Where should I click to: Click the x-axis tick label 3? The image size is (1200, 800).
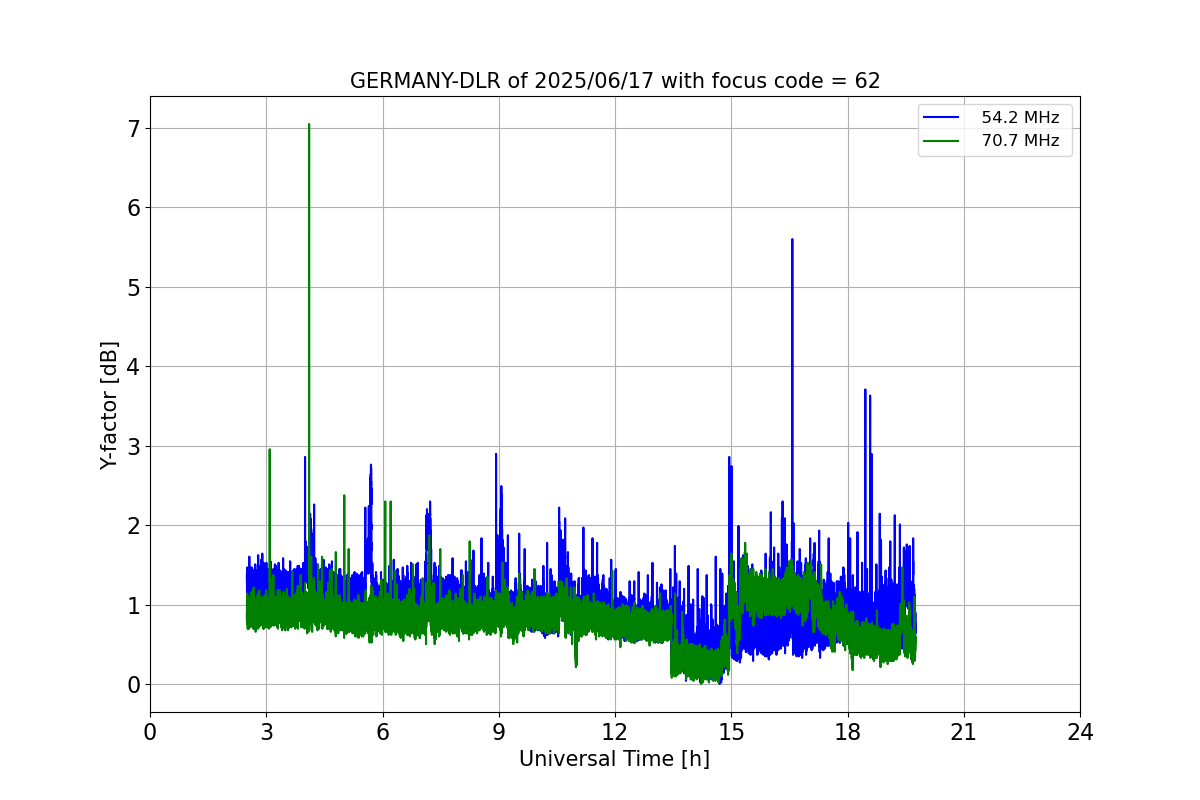[266, 732]
